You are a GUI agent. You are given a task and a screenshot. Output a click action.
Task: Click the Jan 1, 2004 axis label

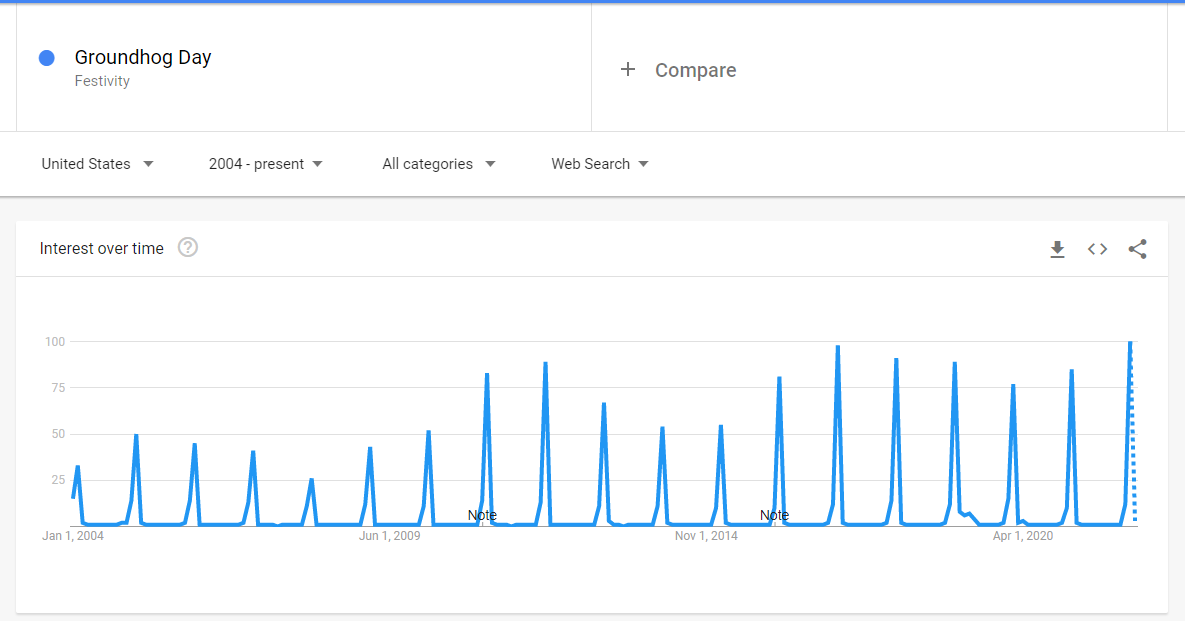(x=73, y=536)
